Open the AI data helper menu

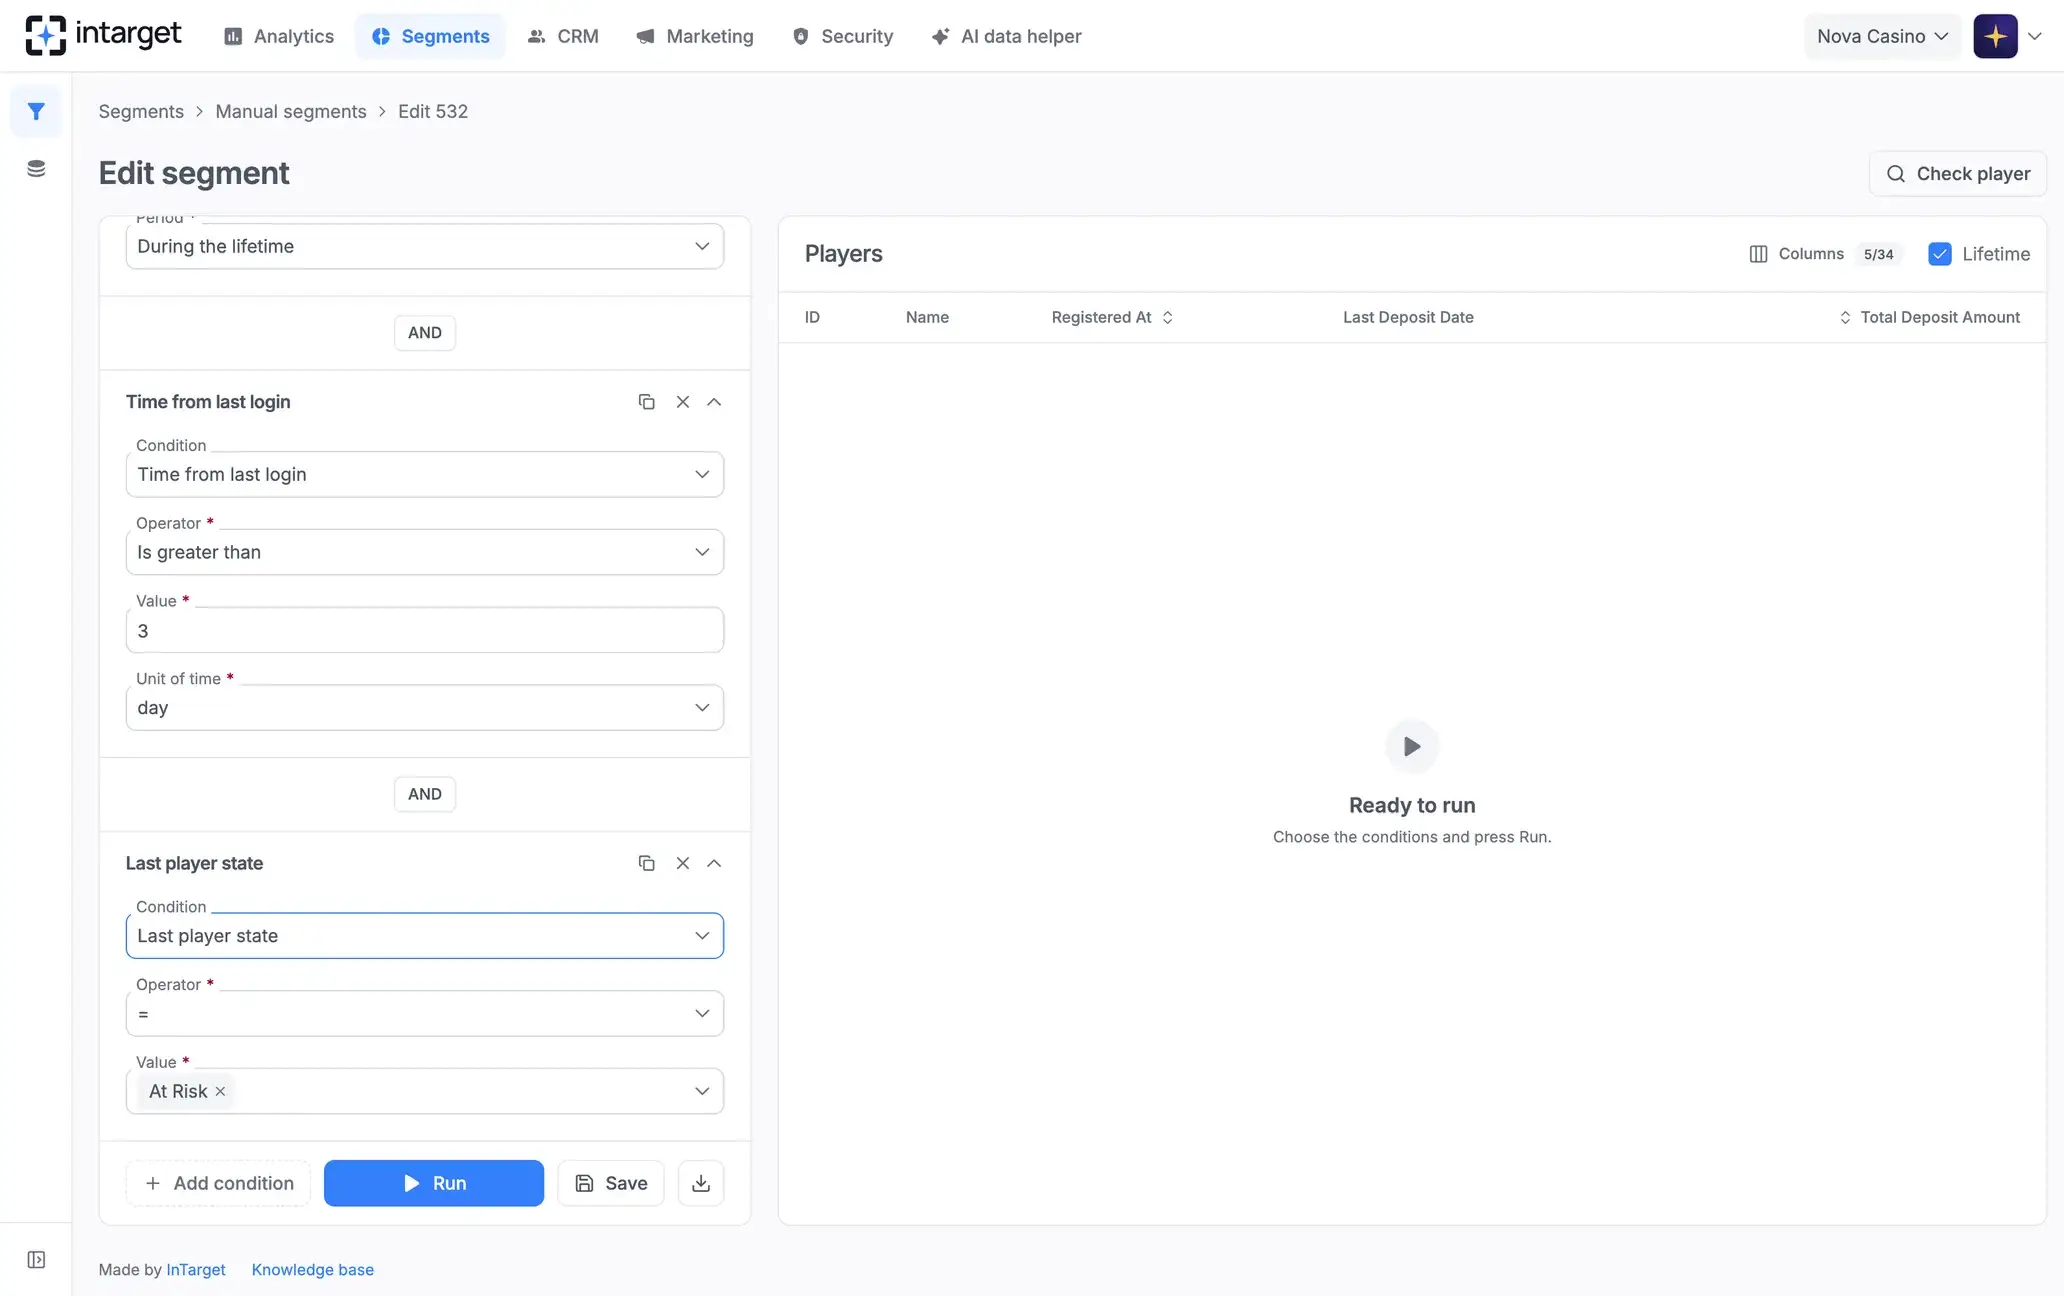(x=1007, y=36)
